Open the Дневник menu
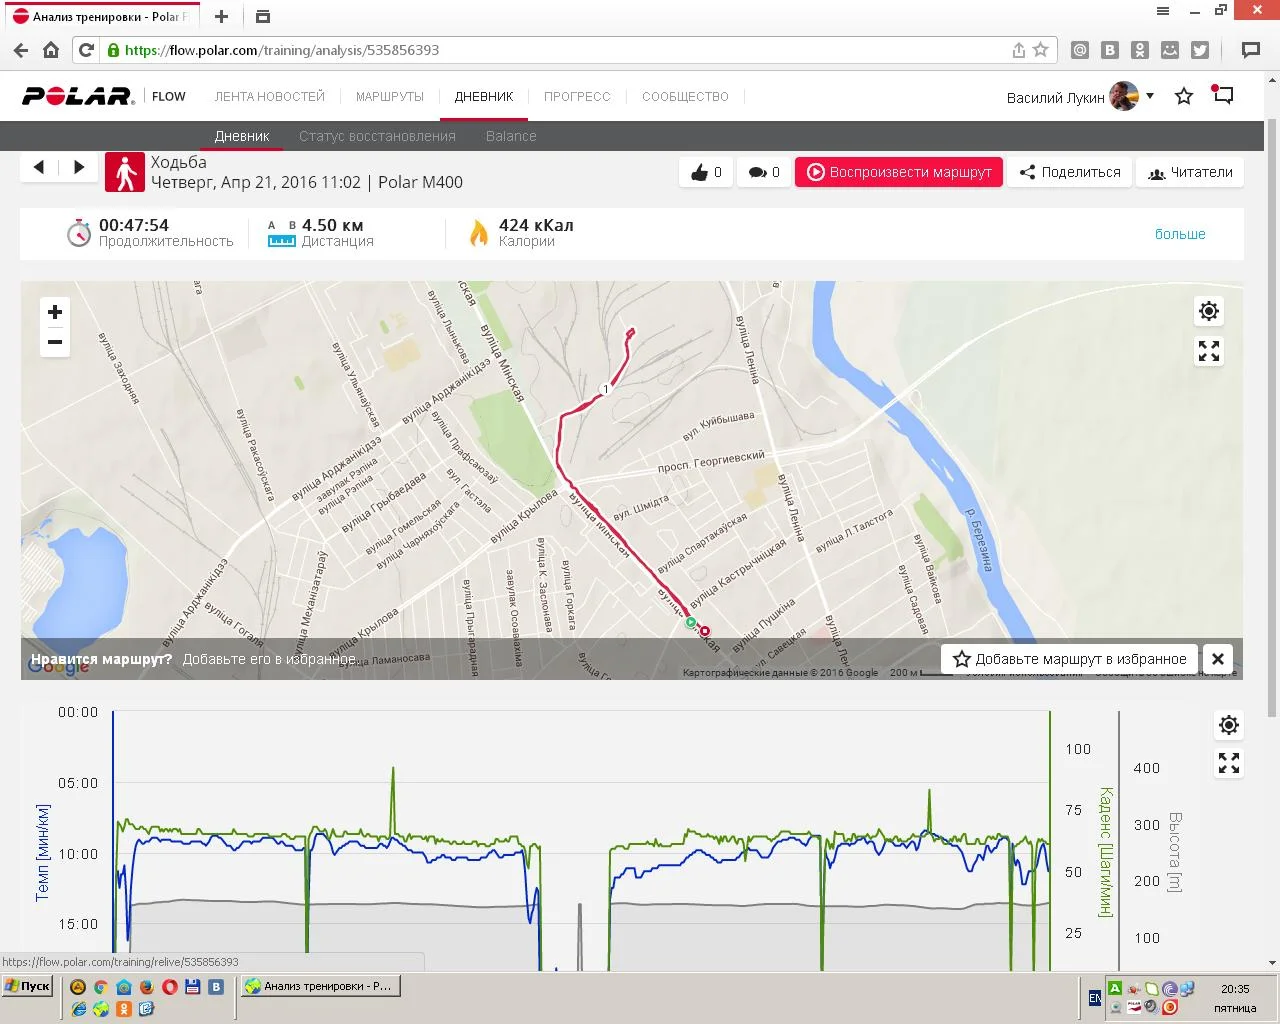Viewport: 1280px width, 1024px height. click(x=484, y=97)
